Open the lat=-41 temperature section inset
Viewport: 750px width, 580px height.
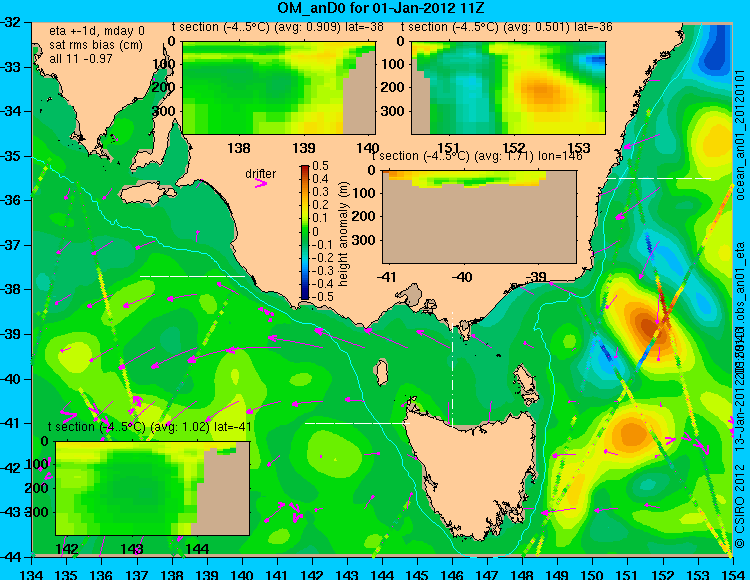[153, 488]
